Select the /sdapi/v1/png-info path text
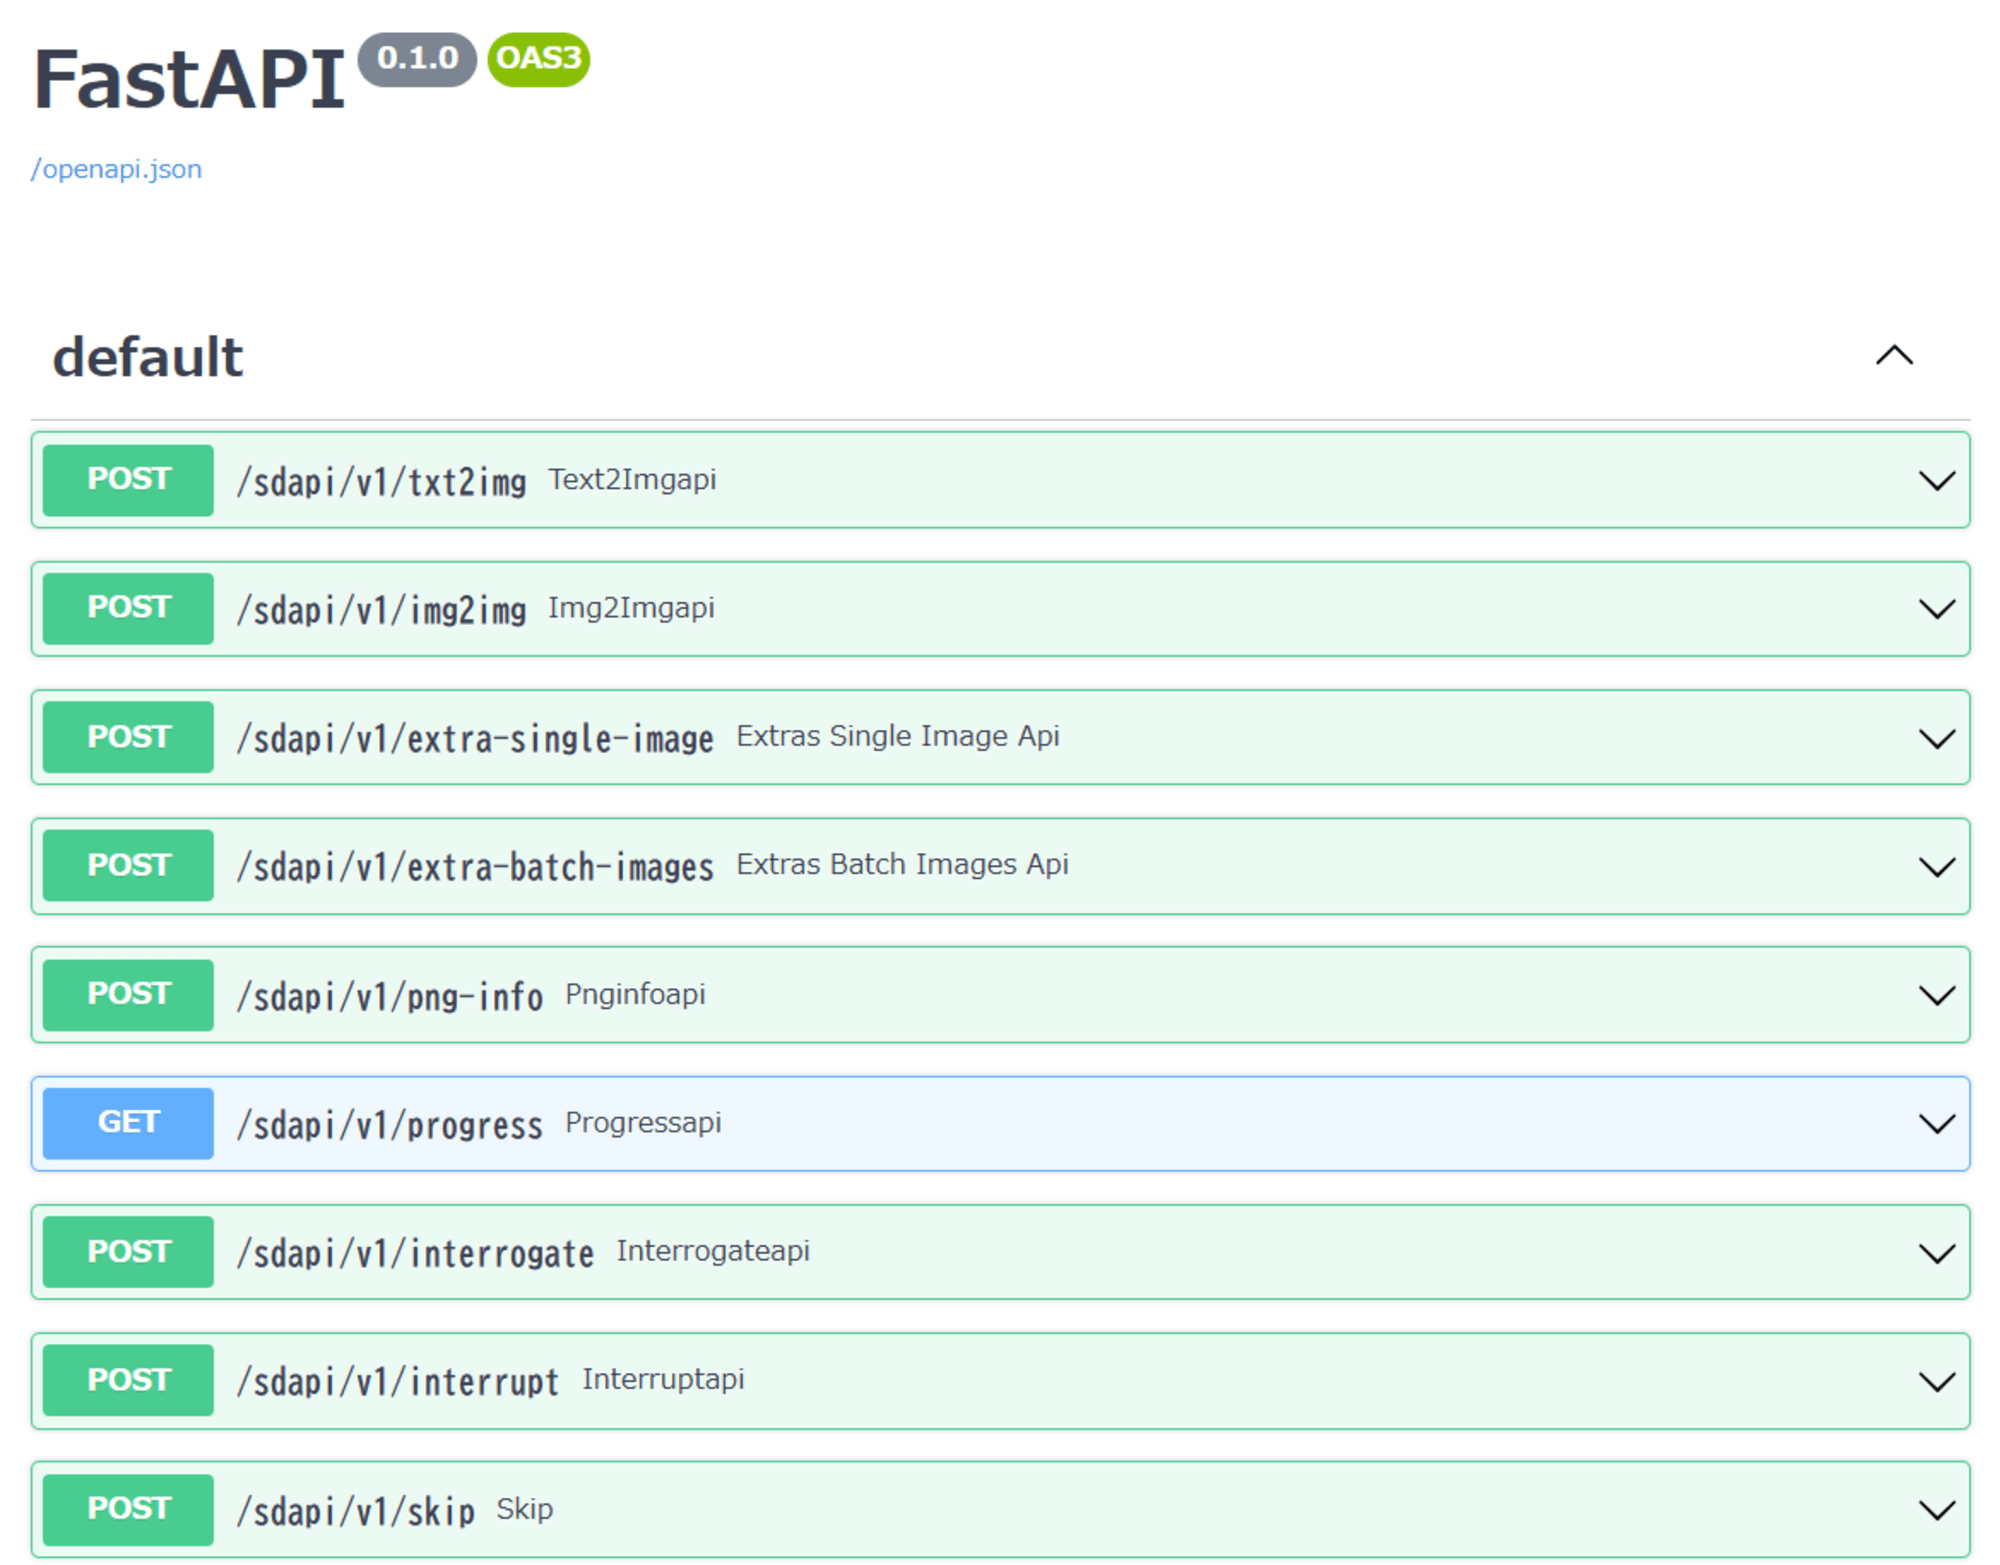 [x=390, y=996]
